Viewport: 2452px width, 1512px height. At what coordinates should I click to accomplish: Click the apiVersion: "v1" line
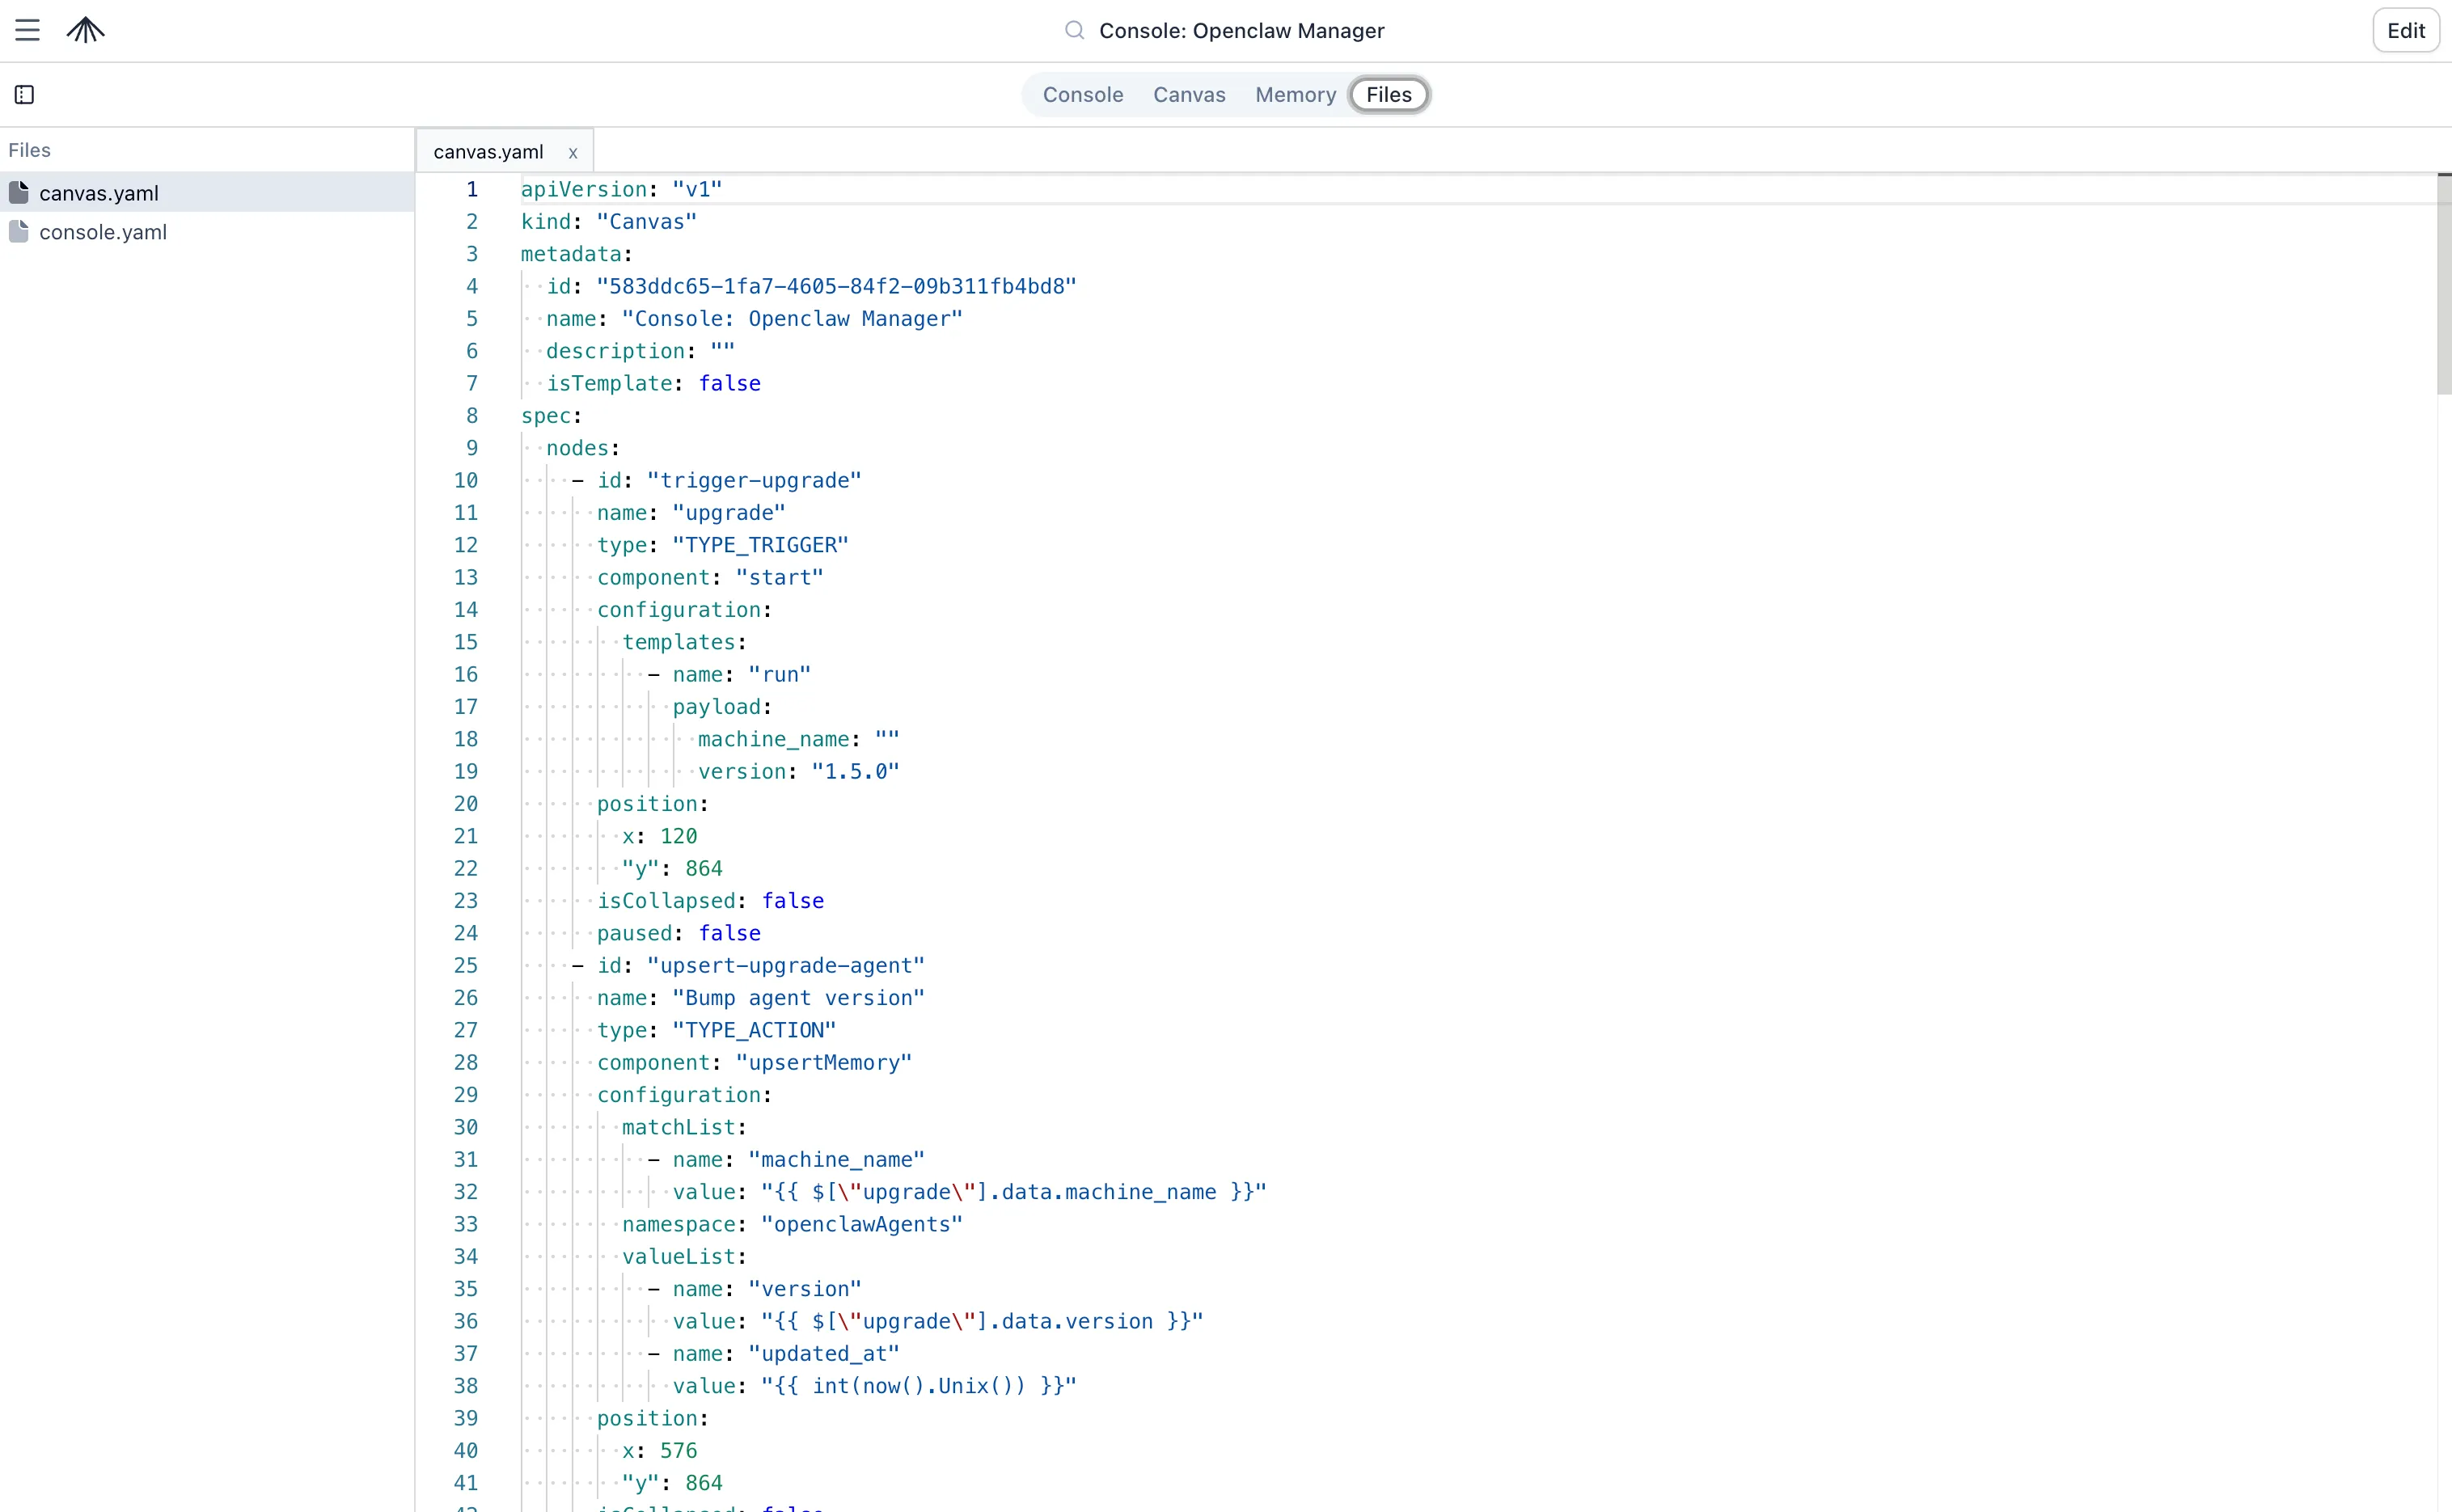[x=621, y=189]
